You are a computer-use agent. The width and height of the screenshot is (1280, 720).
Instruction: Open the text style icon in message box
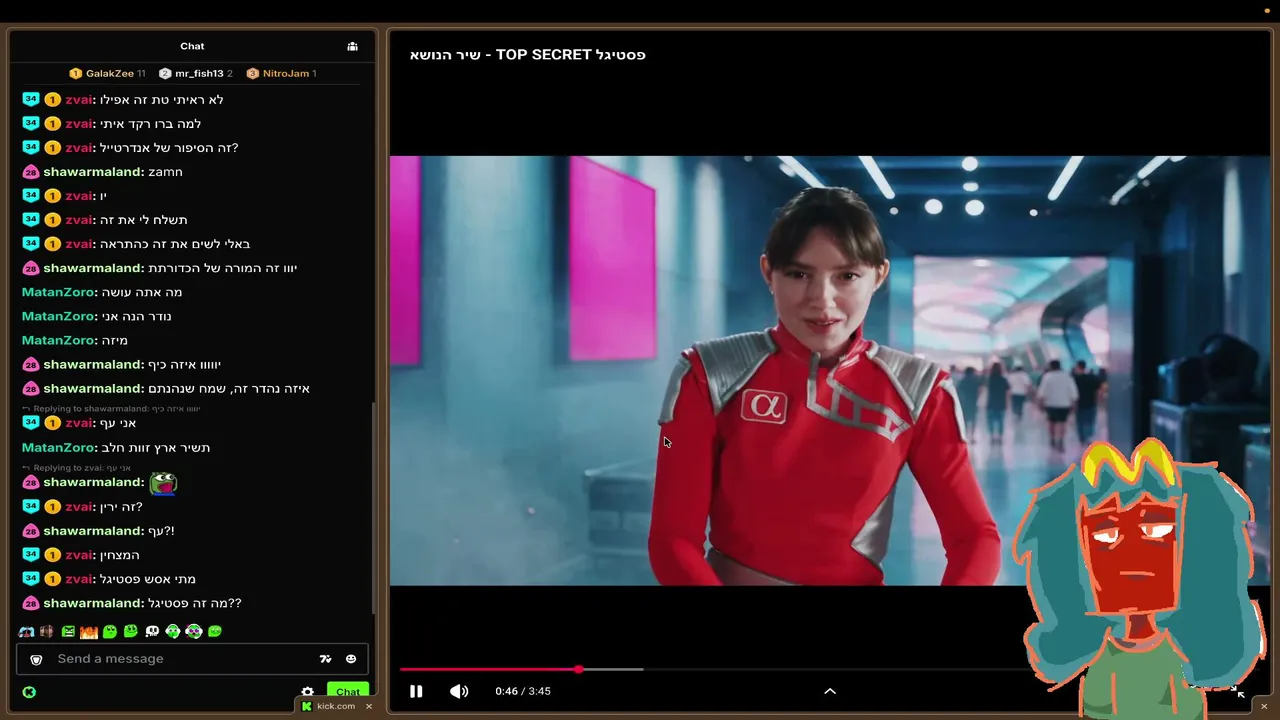pyautogui.click(x=325, y=659)
